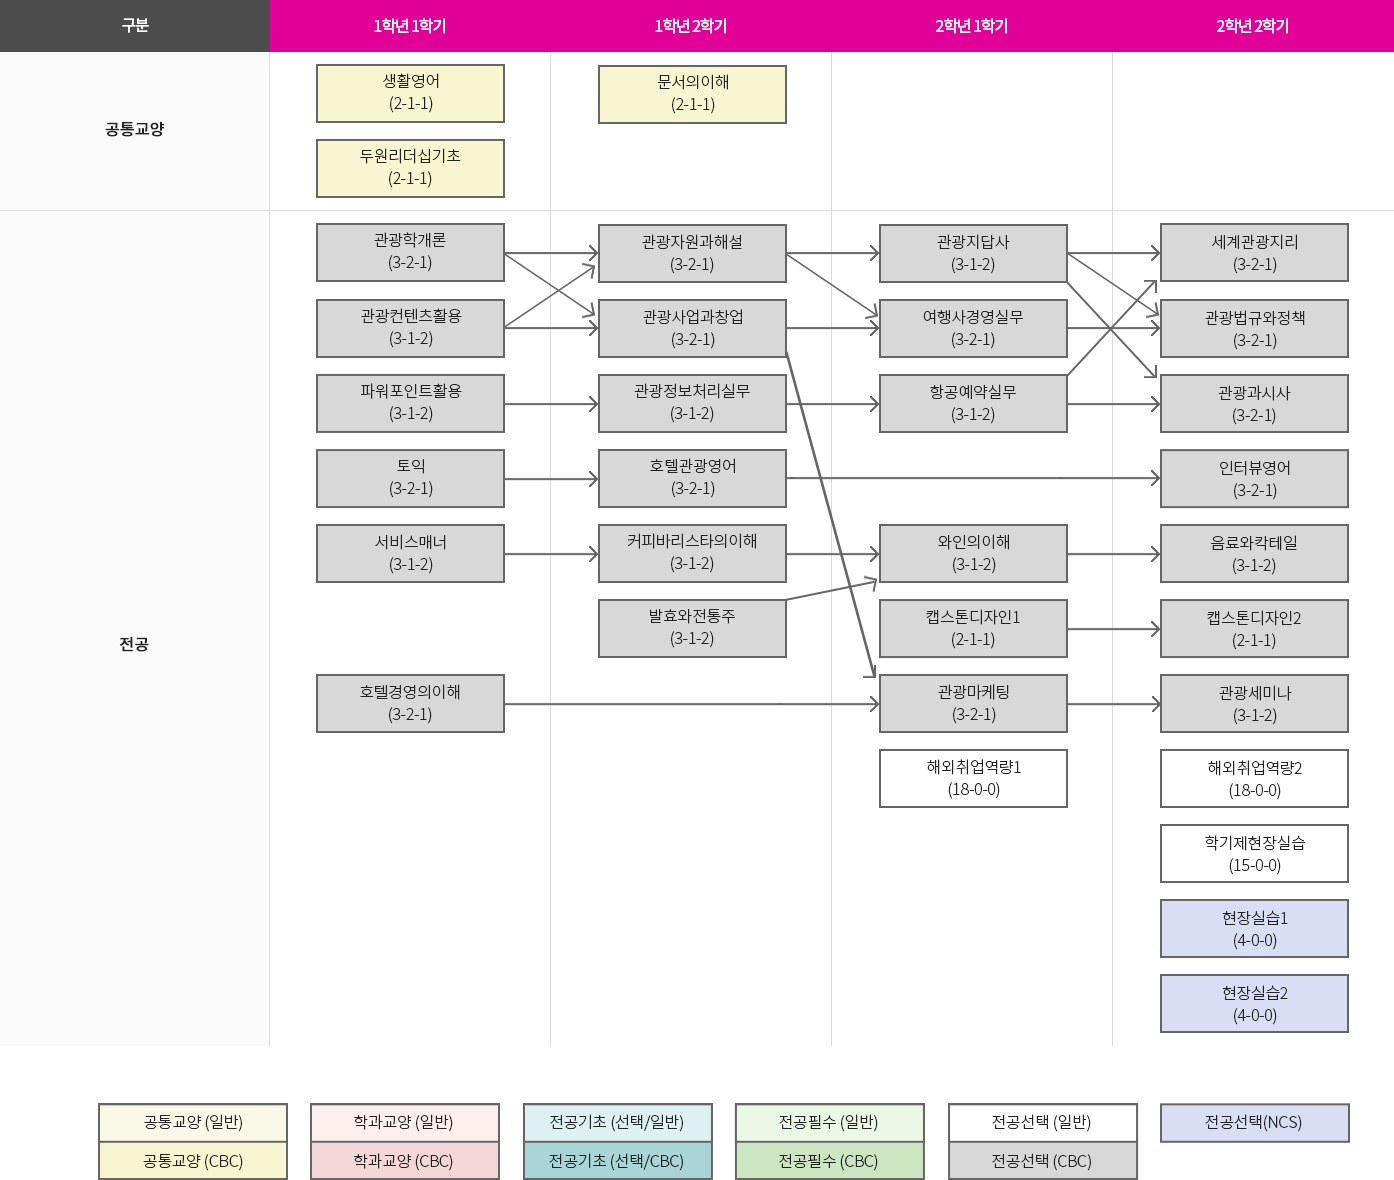Click the 학과교양 (일반) legend swatch
Viewport: 1394px width, 1180px height.
[x=405, y=1122]
